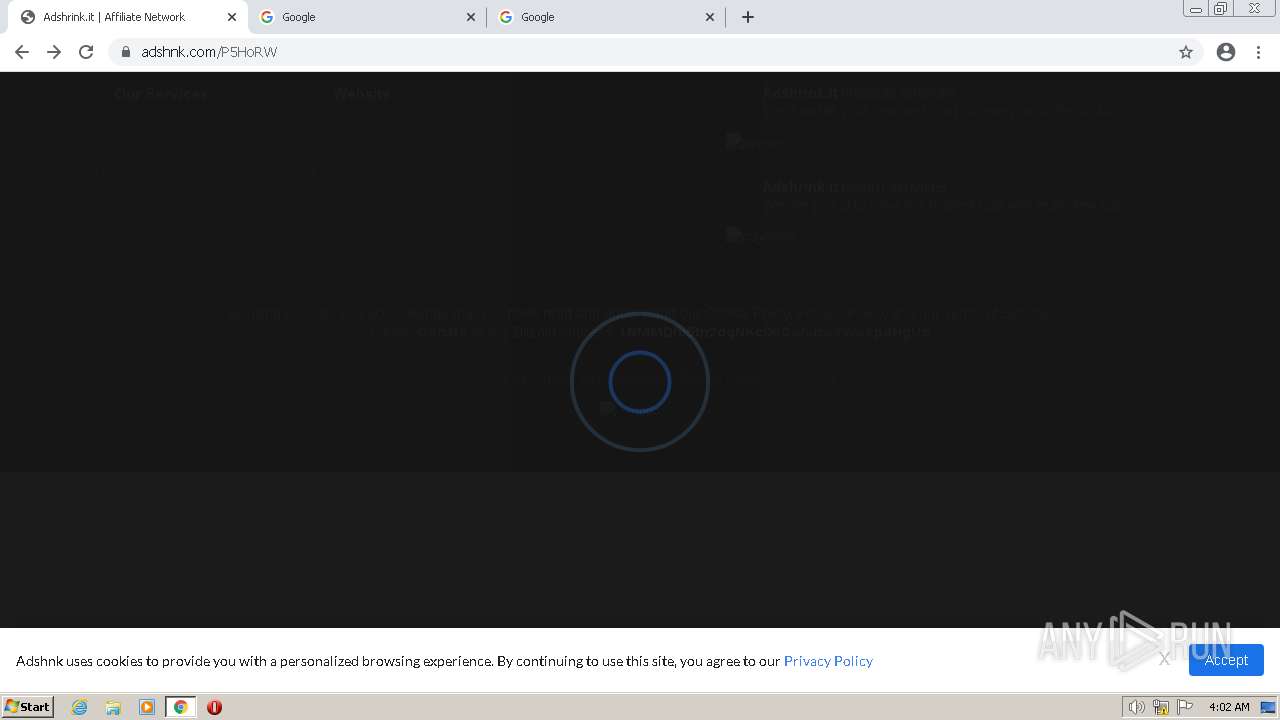The height and width of the screenshot is (720, 1280).
Task: Open Windows Explorer from the taskbar
Action: (x=113, y=707)
